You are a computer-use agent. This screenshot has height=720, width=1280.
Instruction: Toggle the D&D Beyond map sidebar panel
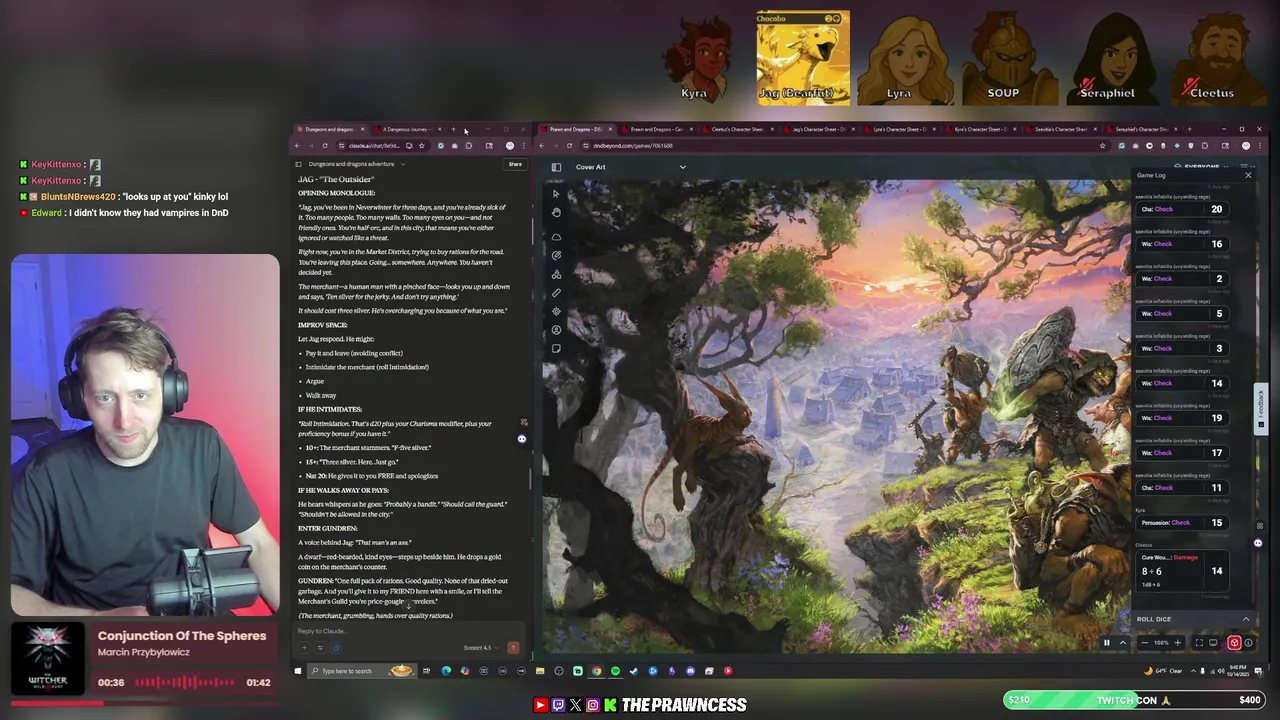556,167
